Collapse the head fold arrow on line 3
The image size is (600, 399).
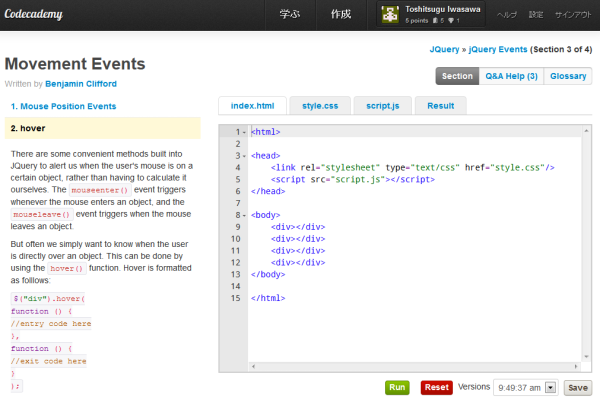click(x=245, y=156)
